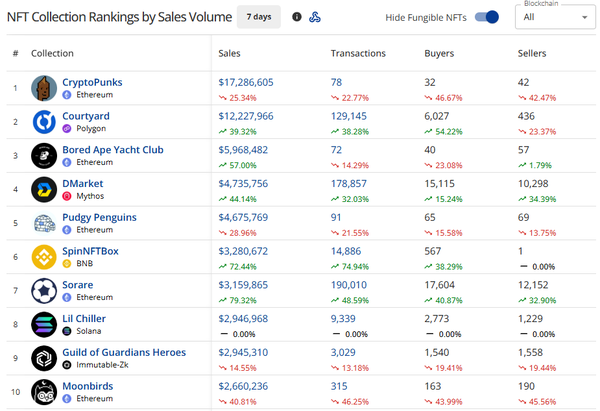This screenshot has width=600, height=411.
Task: Open the Courtyard collection link
Action: click(86, 116)
